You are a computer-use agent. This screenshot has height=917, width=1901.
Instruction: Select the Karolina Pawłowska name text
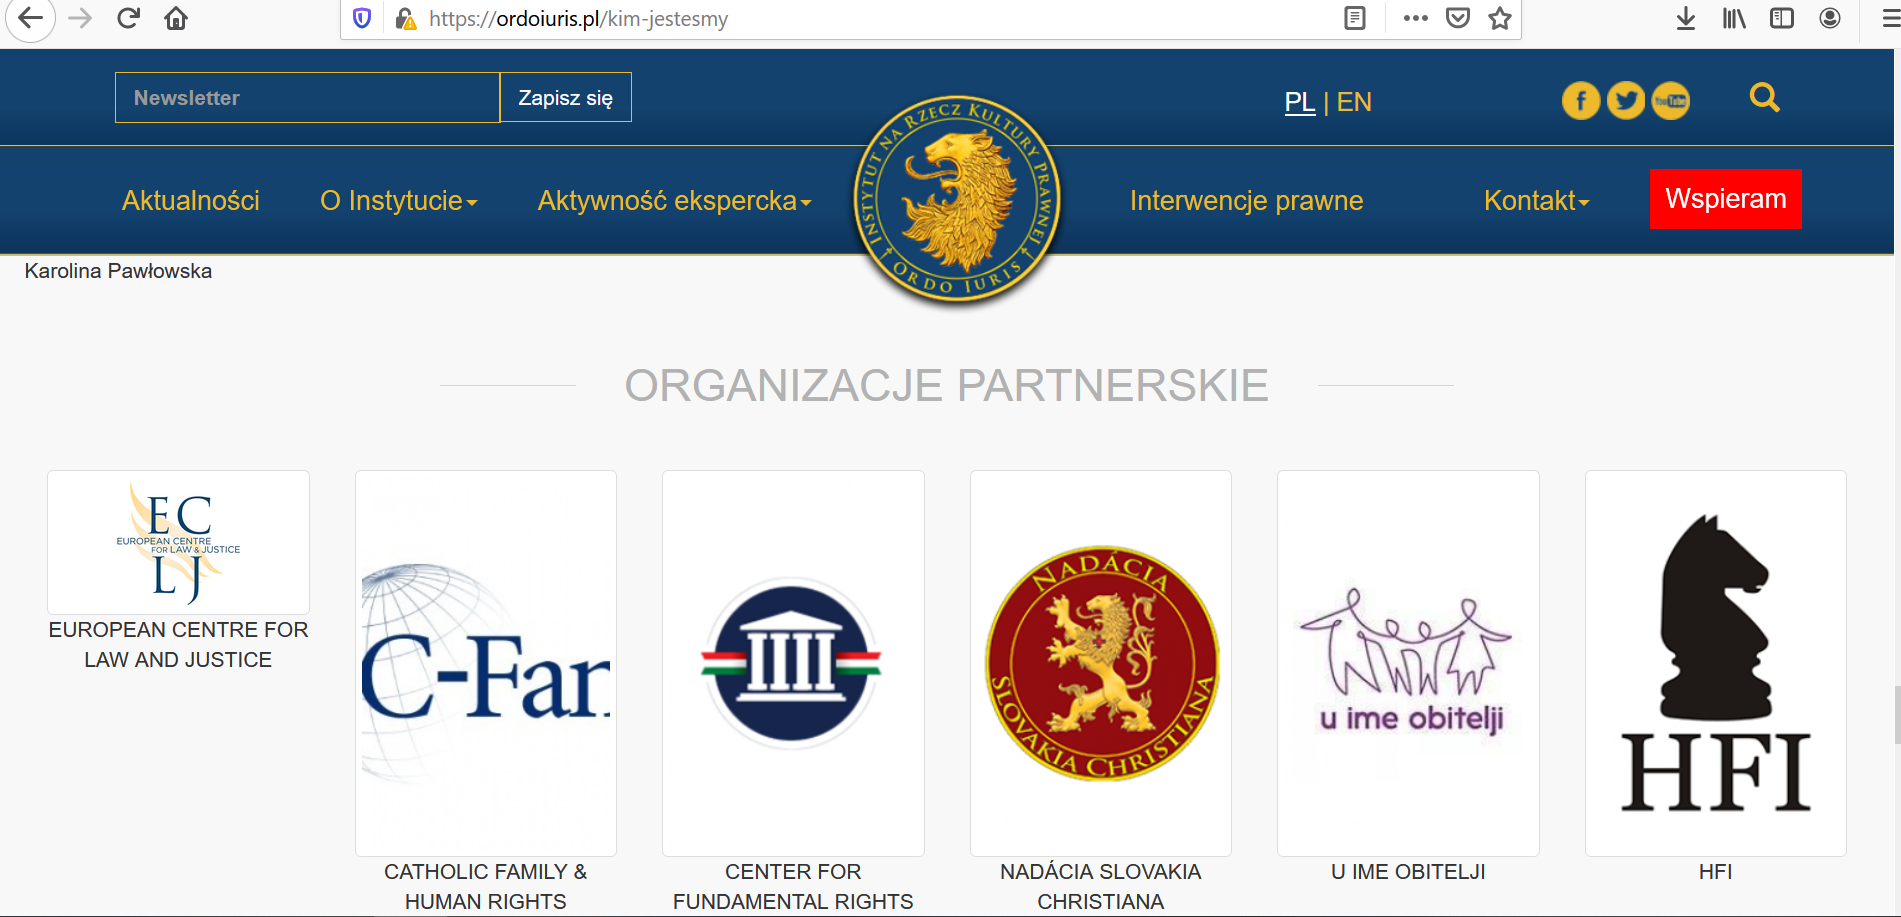point(118,271)
